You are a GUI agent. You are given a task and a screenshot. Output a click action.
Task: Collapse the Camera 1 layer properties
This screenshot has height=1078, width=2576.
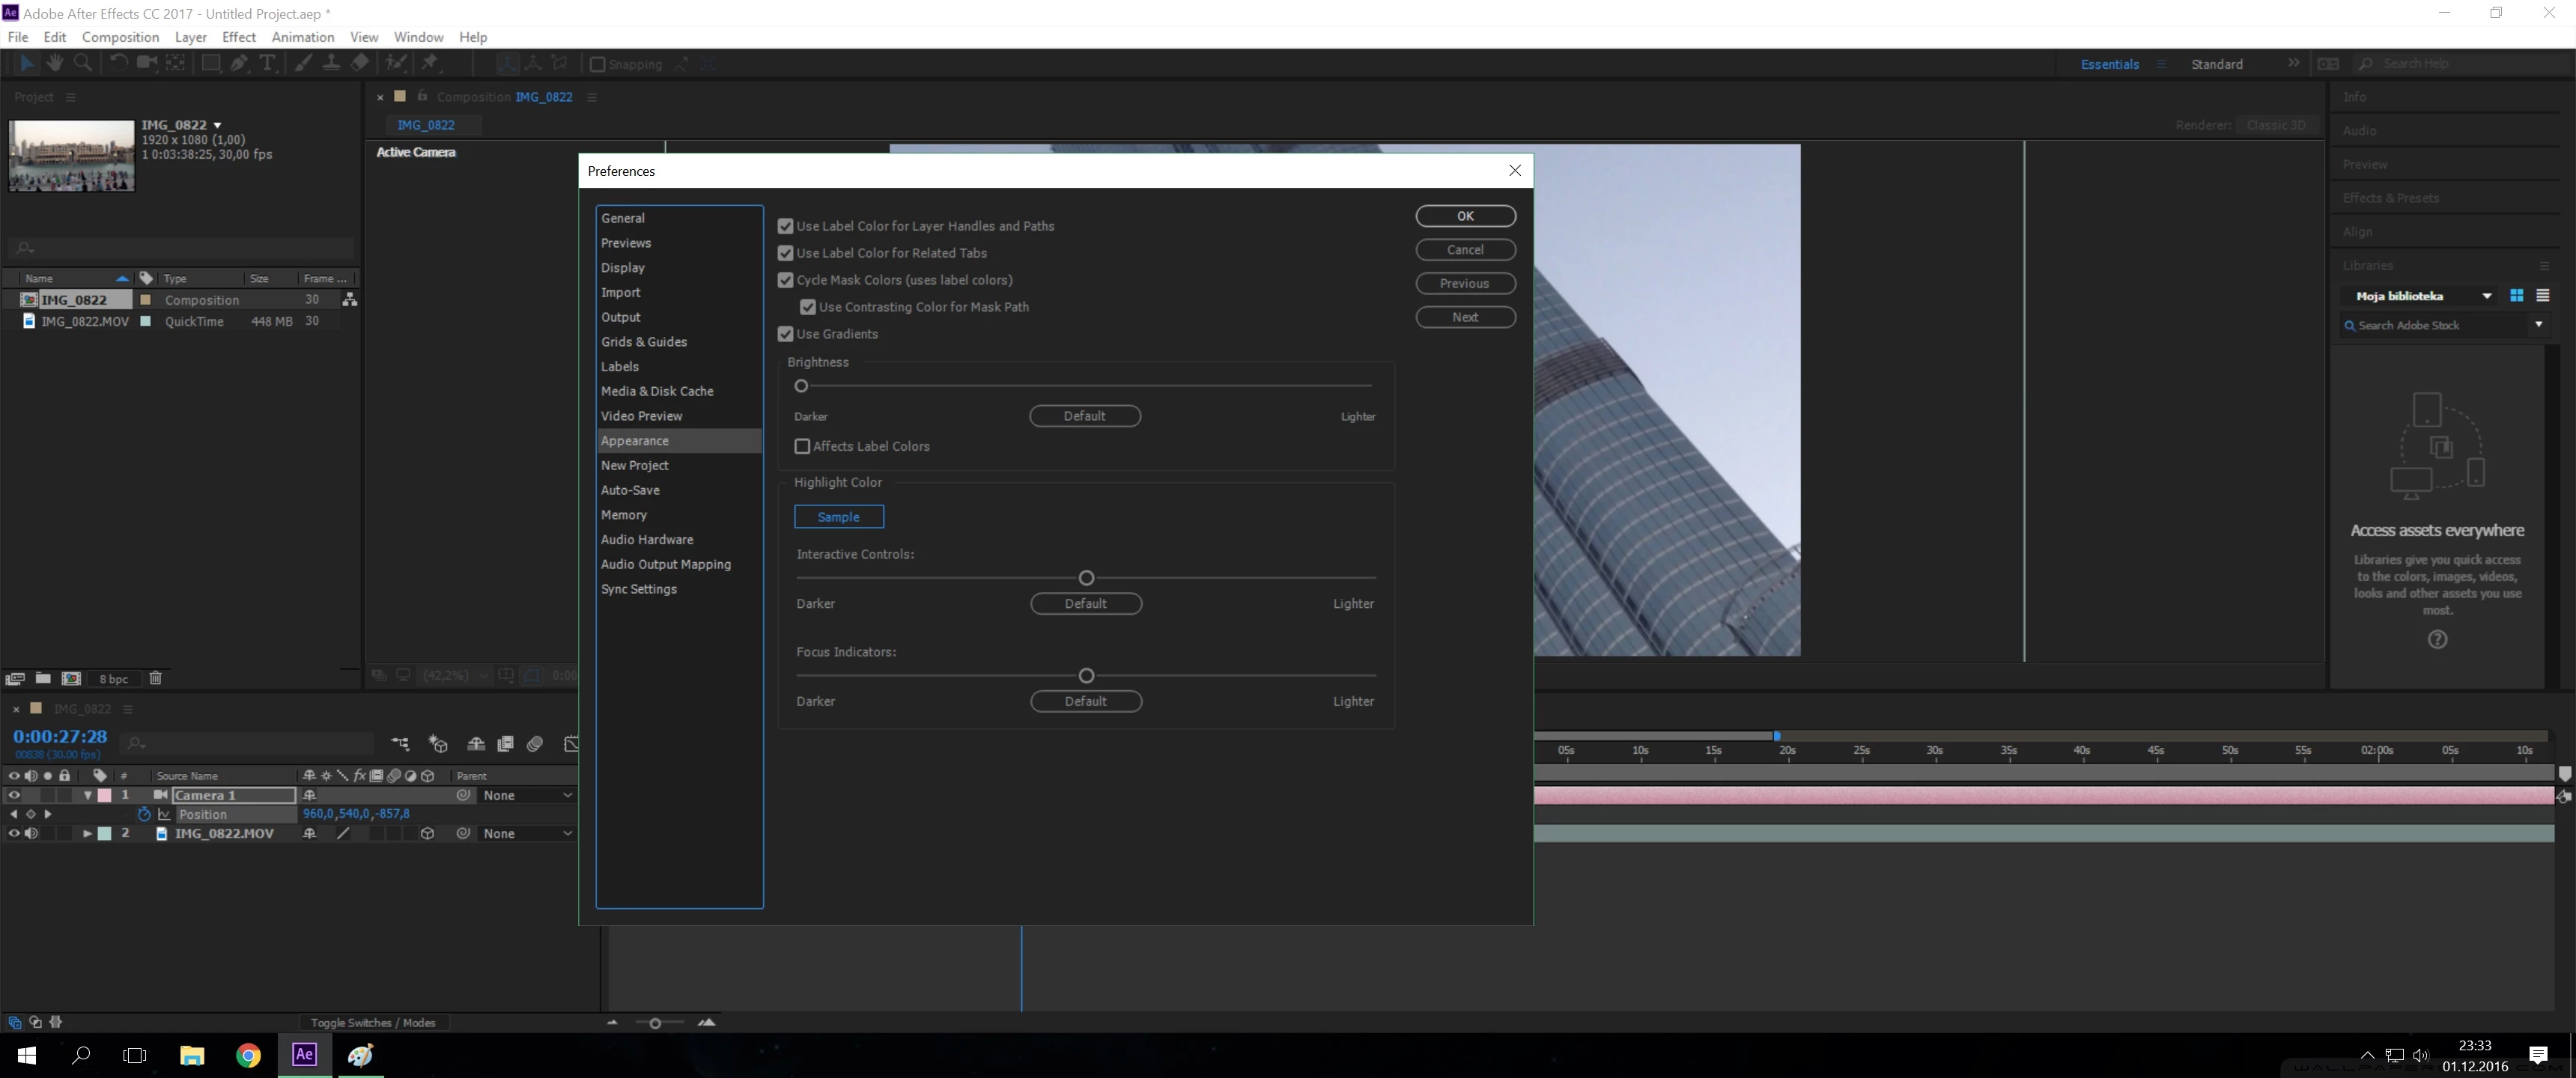pos(88,795)
